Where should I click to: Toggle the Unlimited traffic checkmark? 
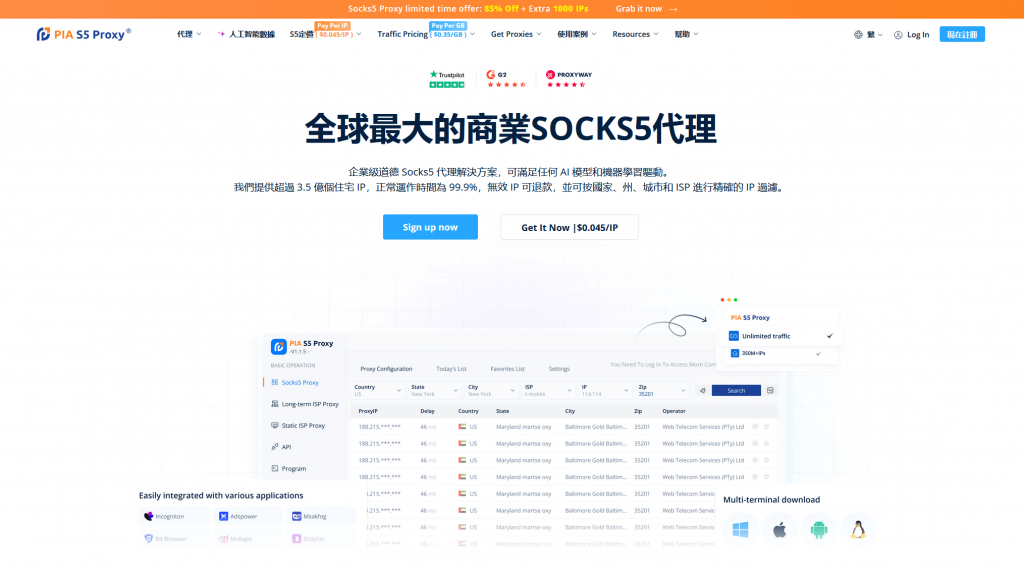pos(830,336)
